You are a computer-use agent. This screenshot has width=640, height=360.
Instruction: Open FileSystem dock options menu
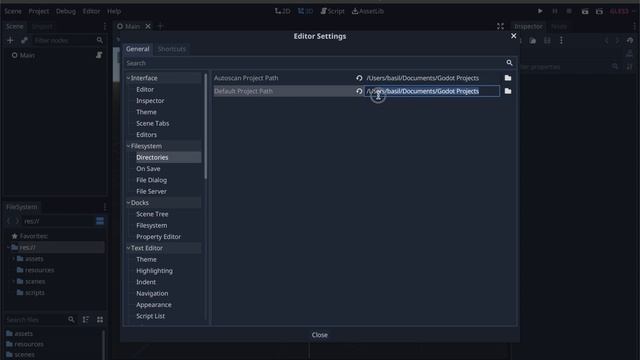pyautogui.click(x=105, y=207)
